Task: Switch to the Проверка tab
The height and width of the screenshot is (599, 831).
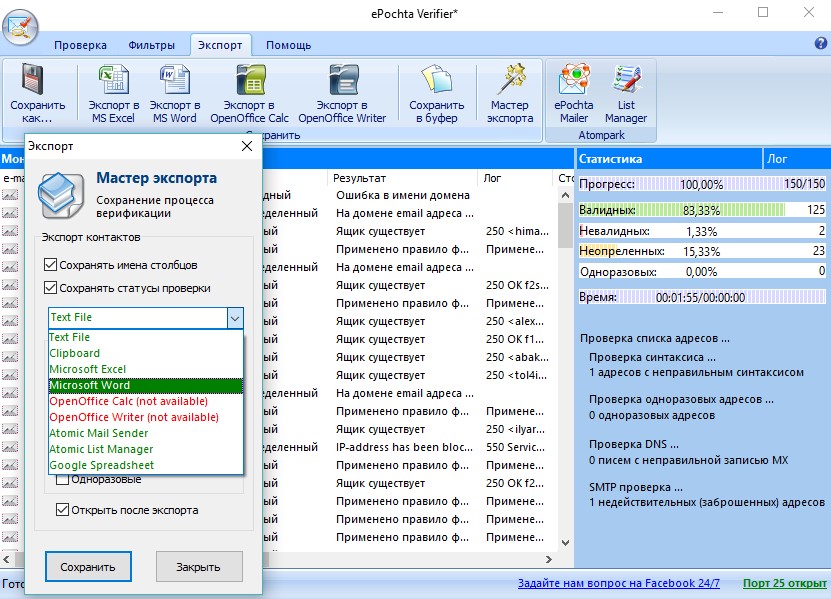Action: pyautogui.click(x=80, y=45)
